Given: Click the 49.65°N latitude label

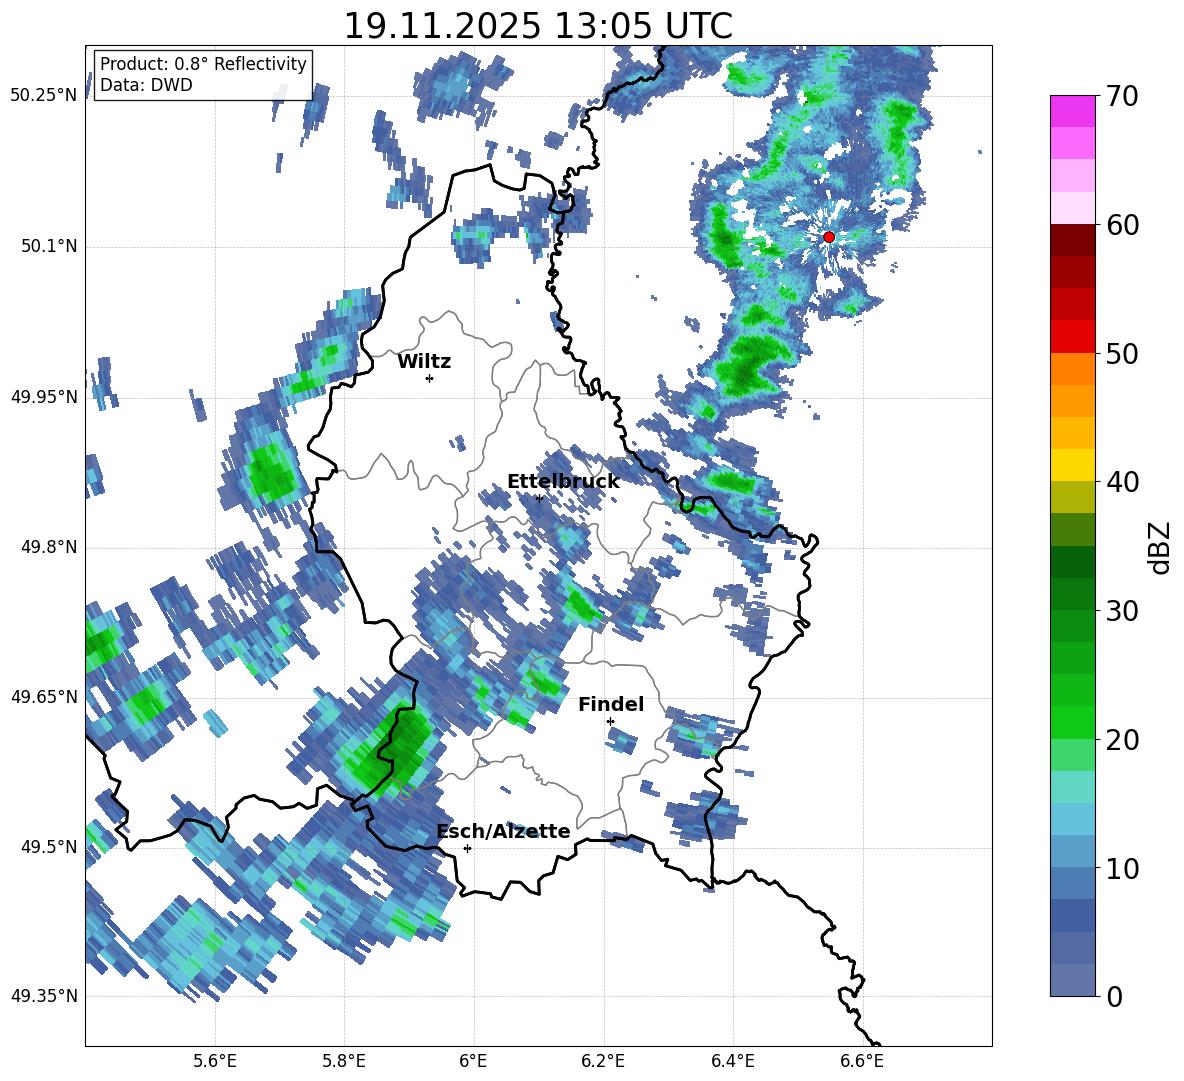Looking at the screenshot, I should 44,696.
